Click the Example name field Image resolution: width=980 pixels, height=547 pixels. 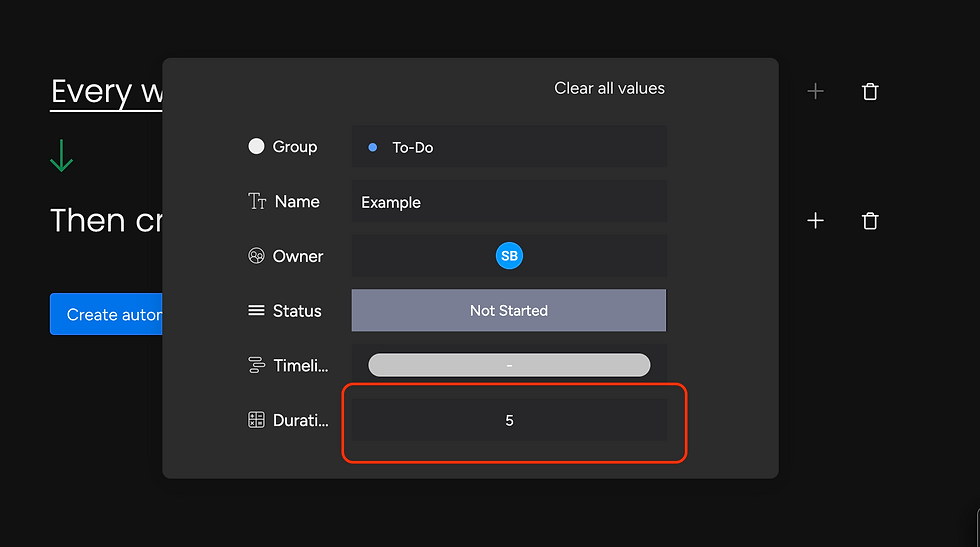(x=509, y=202)
